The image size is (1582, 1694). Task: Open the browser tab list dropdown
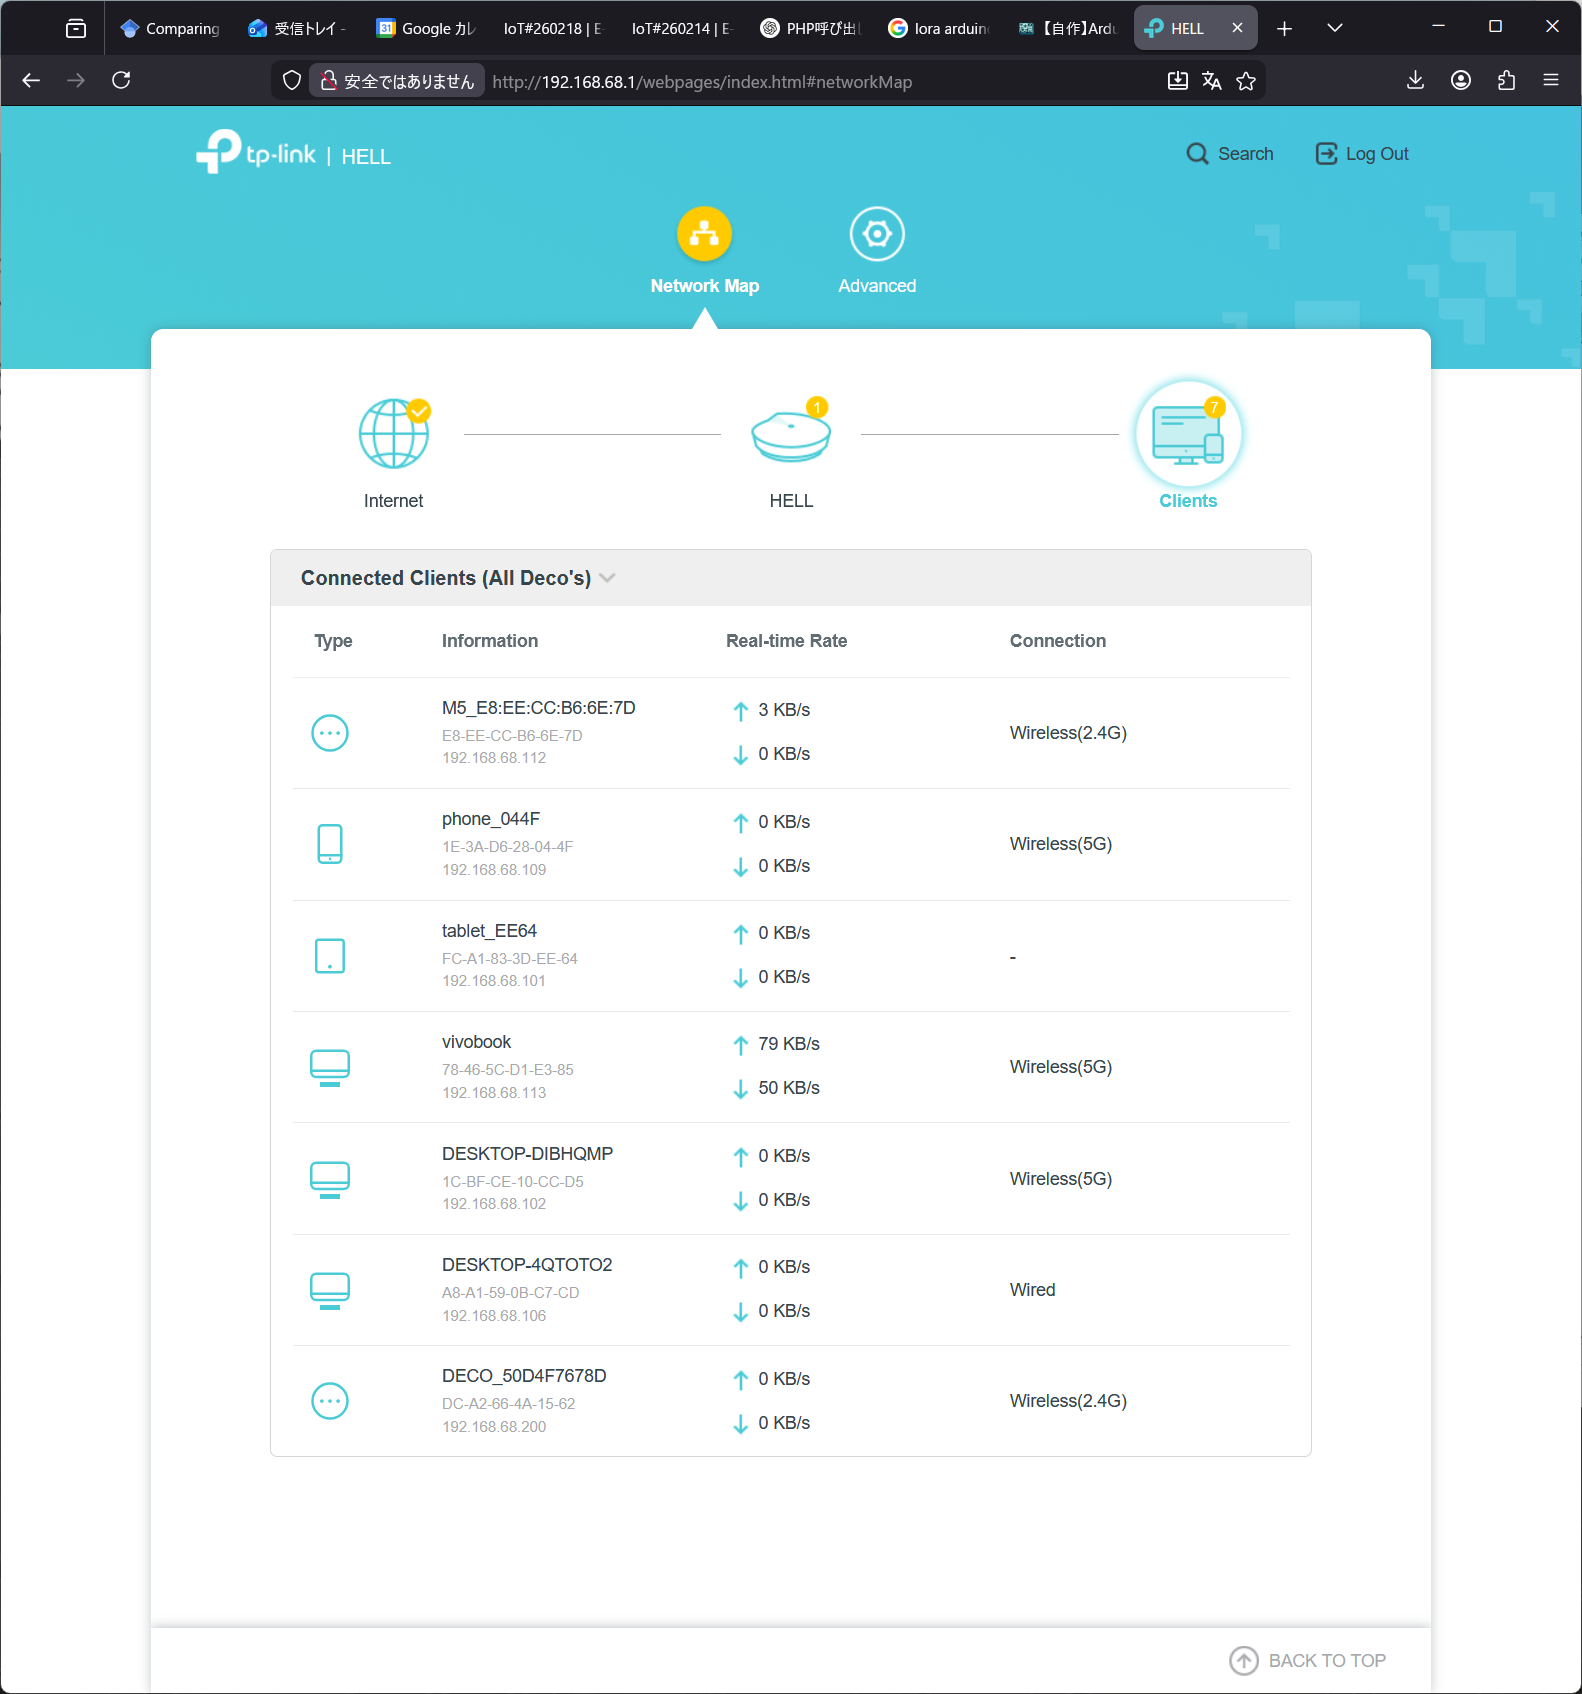[x=1334, y=28]
